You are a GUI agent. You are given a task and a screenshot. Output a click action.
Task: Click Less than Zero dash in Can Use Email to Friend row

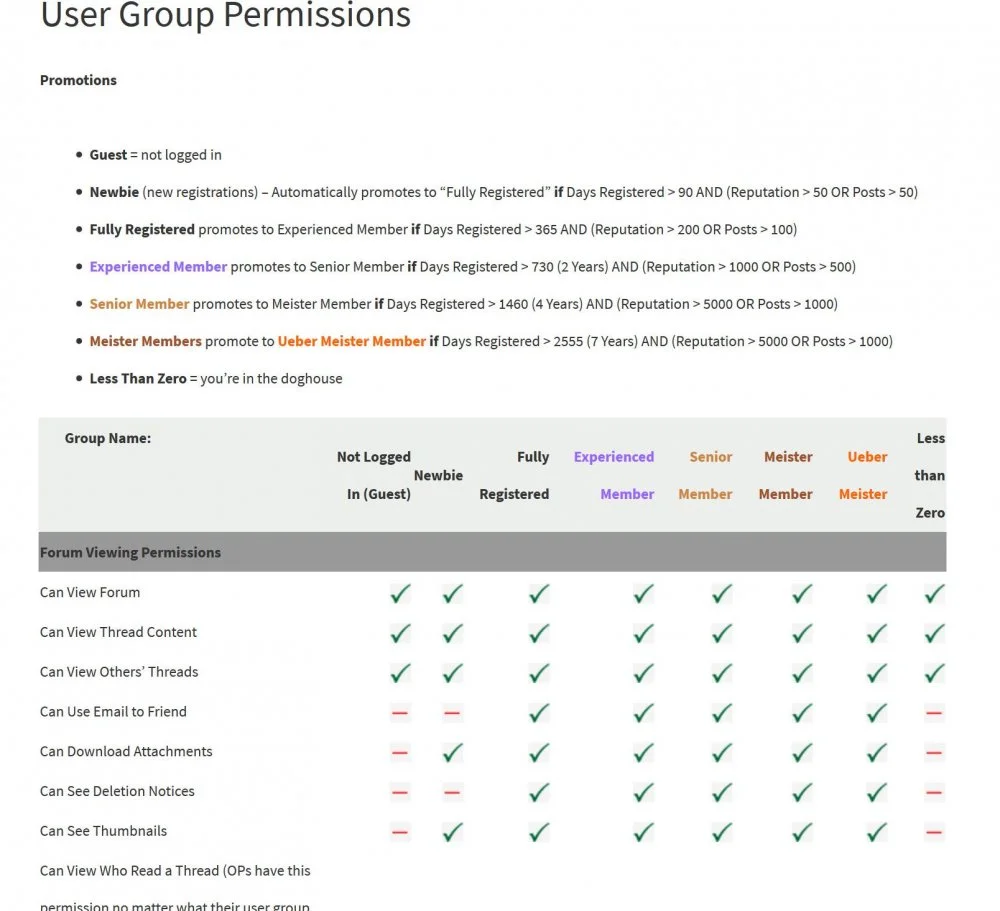click(x=934, y=713)
